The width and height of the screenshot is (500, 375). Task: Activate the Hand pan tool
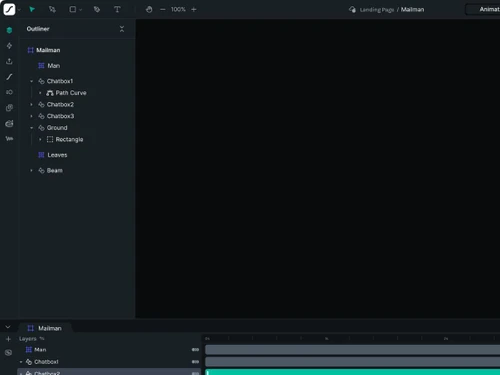click(149, 9)
